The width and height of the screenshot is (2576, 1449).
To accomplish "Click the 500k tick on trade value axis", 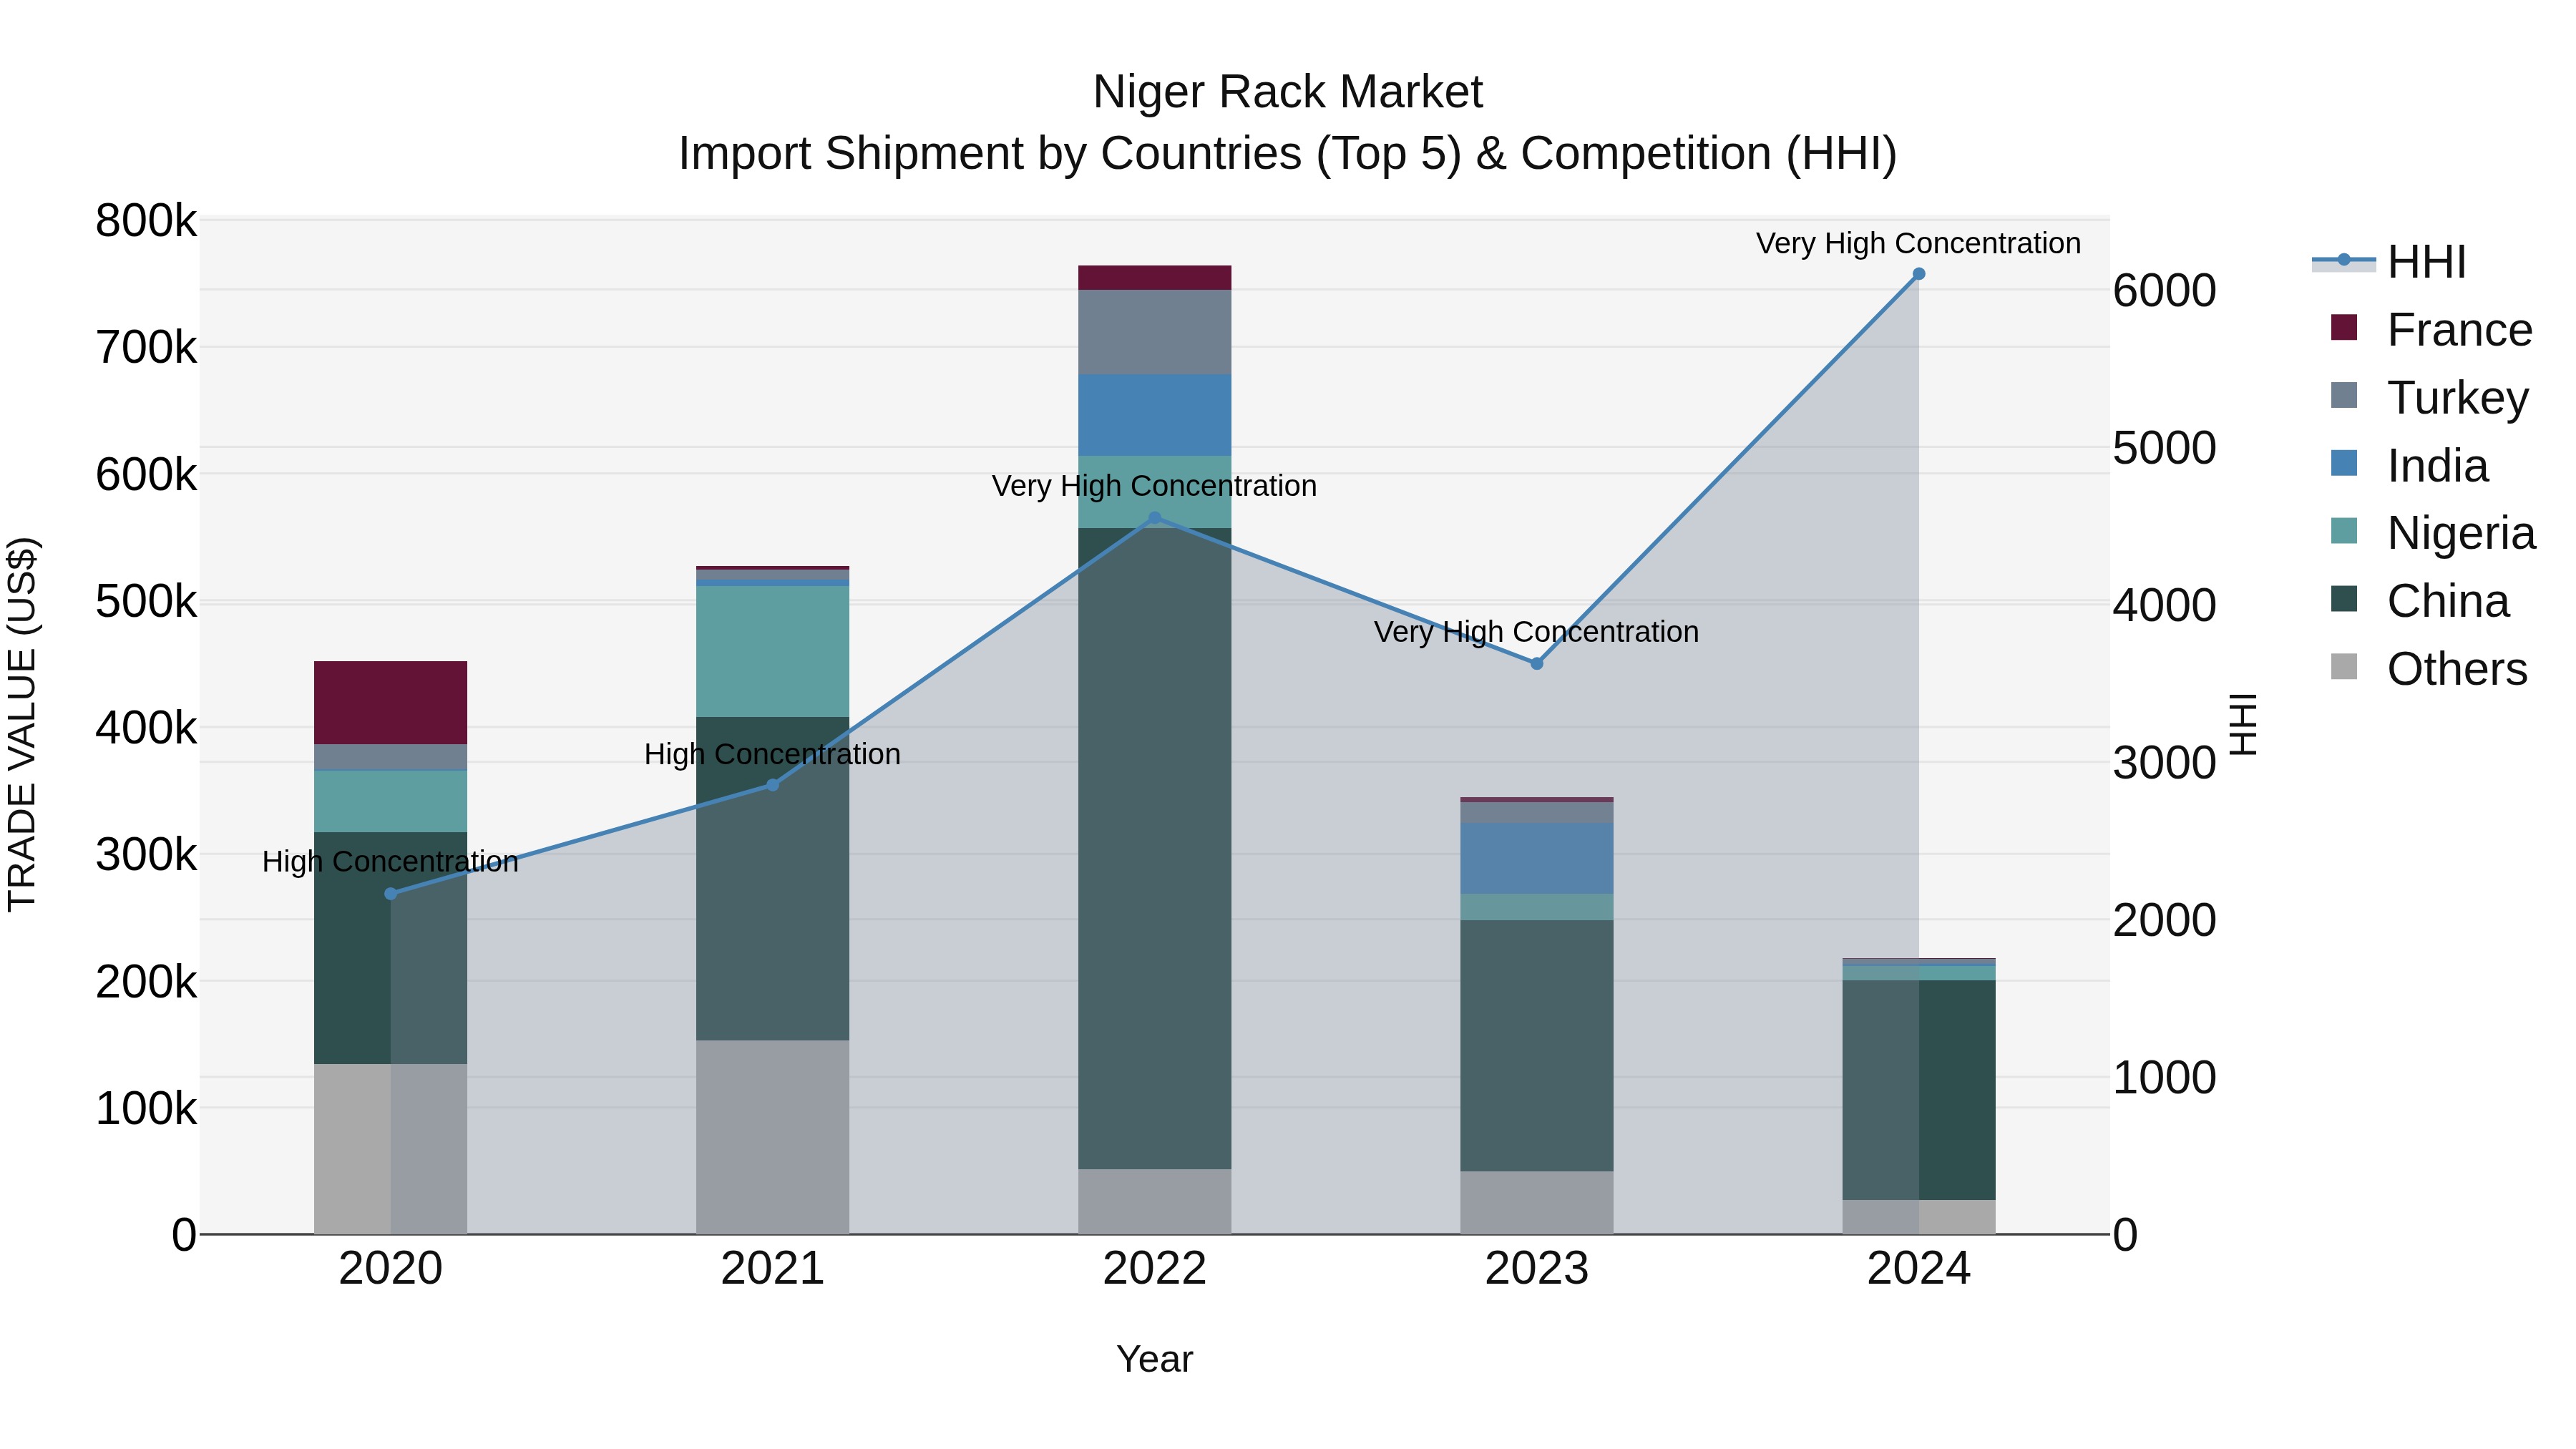I will (x=146, y=602).
